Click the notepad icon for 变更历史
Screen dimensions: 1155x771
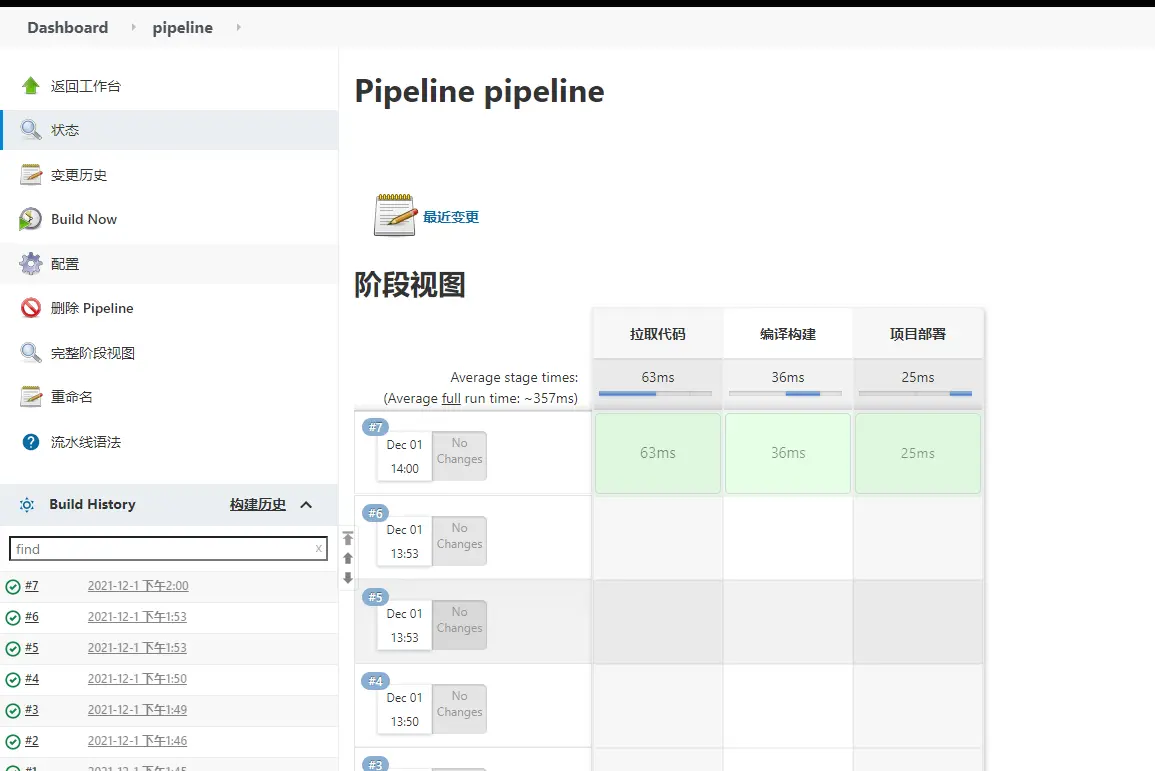(x=31, y=175)
